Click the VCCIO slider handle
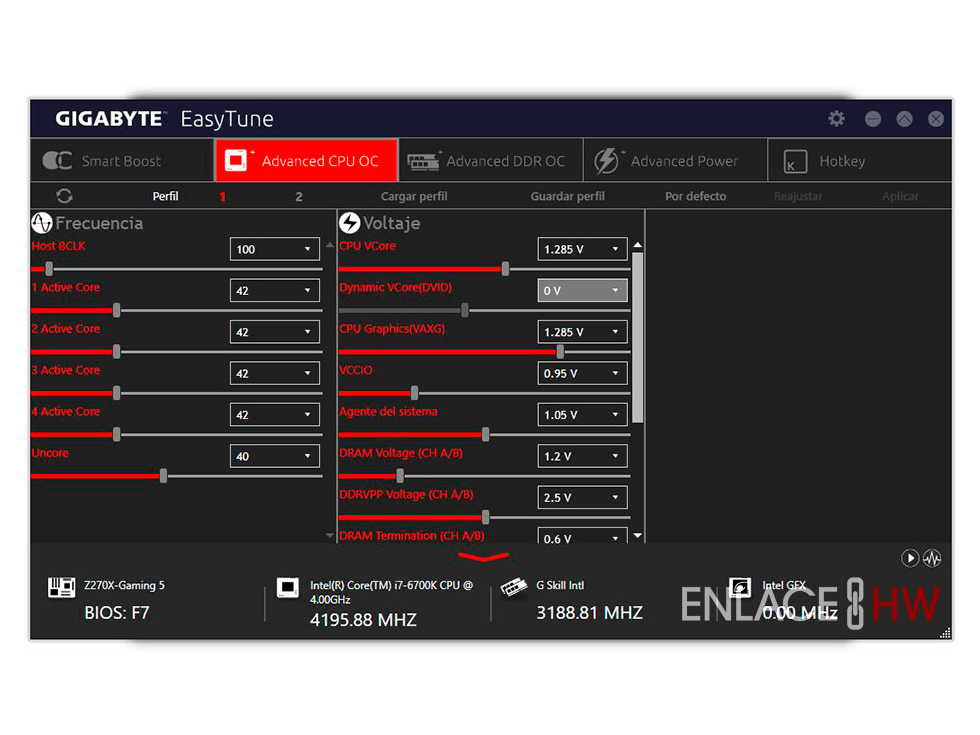 pyautogui.click(x=414, y=393)
